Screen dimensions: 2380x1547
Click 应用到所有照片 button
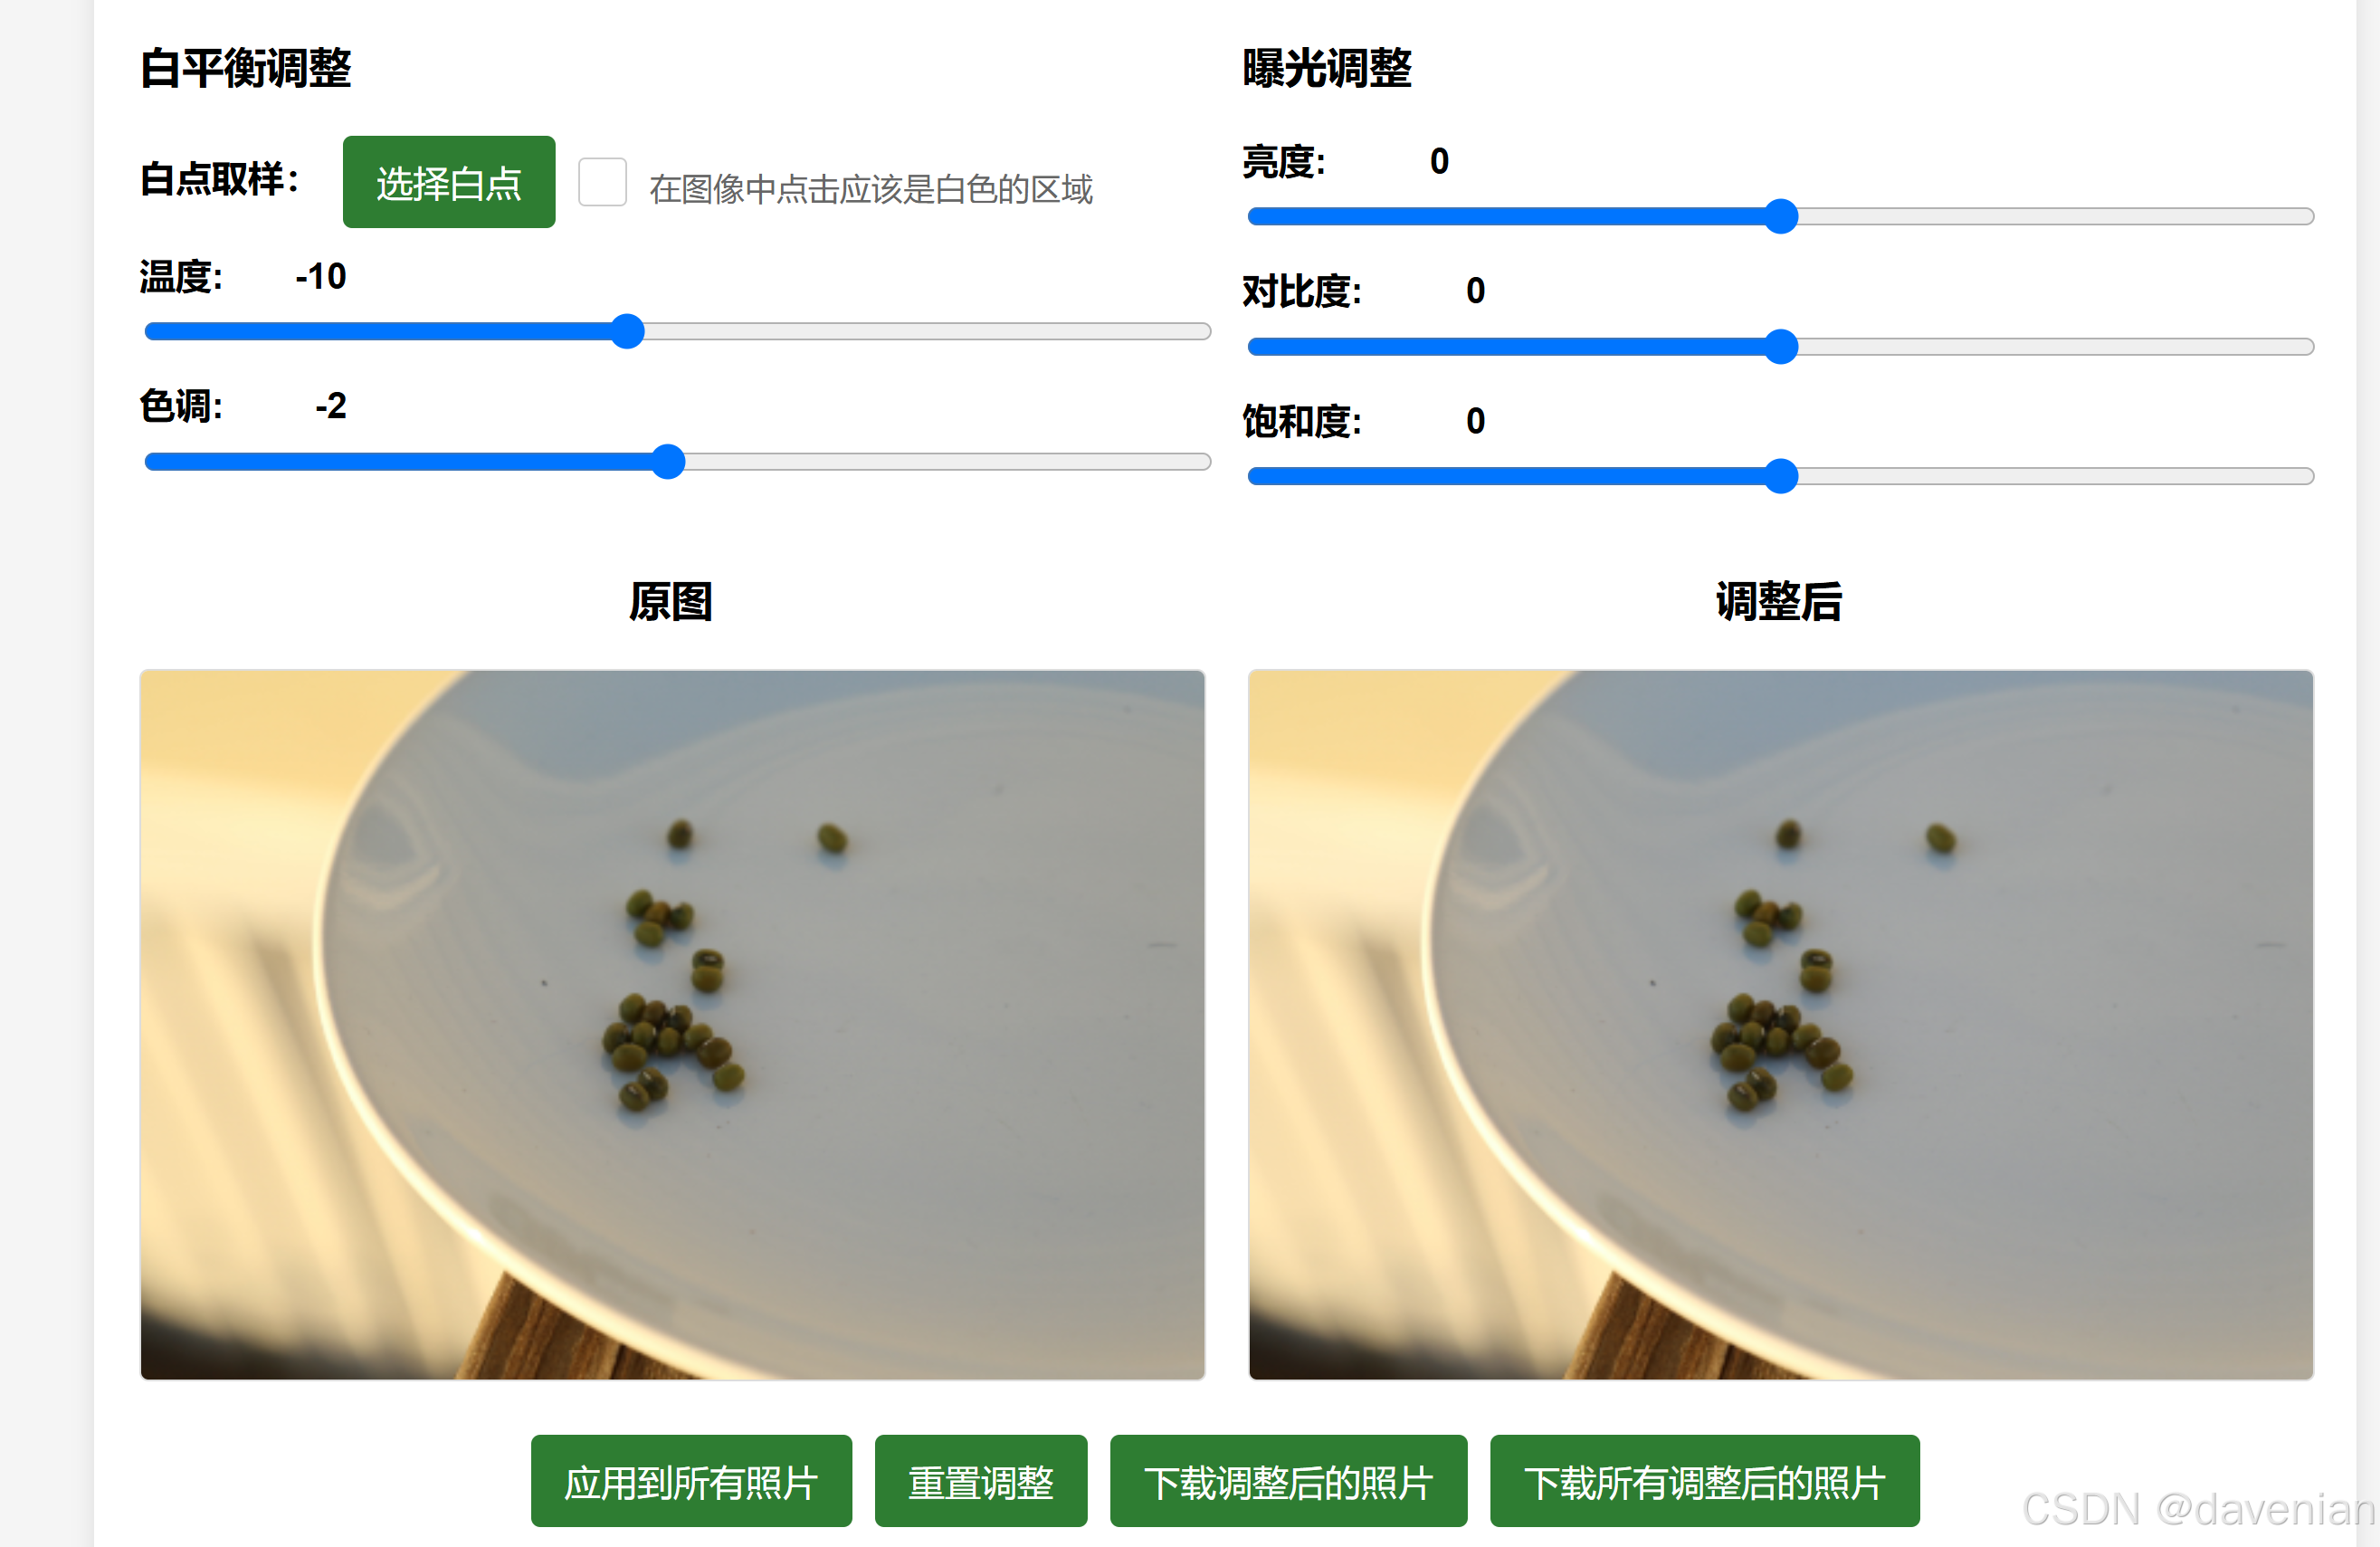pyautogui.click(x=691, y=1481)
